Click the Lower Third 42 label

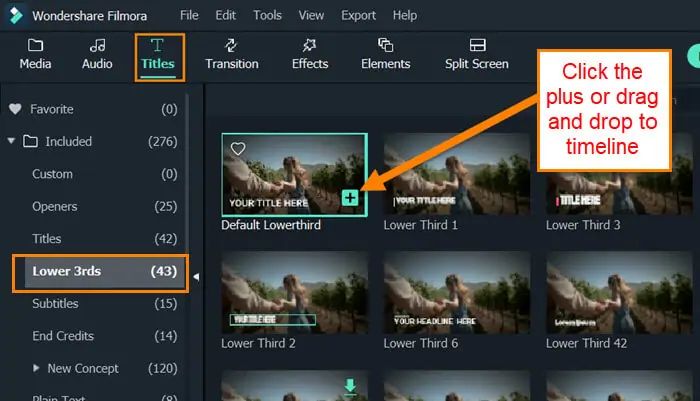586,343
